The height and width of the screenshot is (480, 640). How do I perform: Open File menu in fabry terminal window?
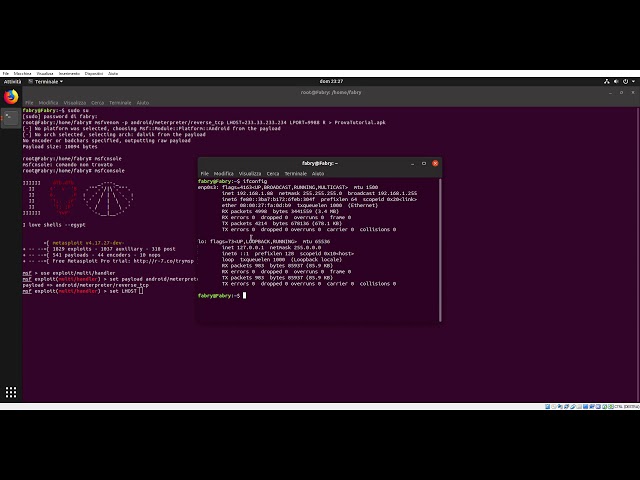(205, 173)
